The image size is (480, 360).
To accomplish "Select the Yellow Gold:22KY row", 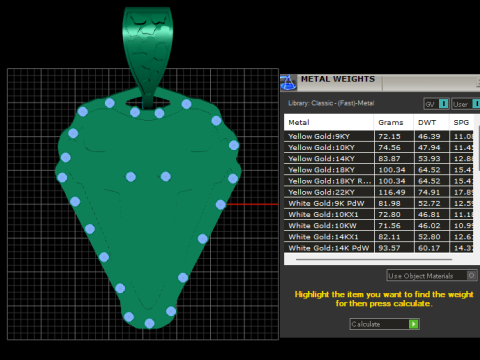I will click(x=378, y=192).
